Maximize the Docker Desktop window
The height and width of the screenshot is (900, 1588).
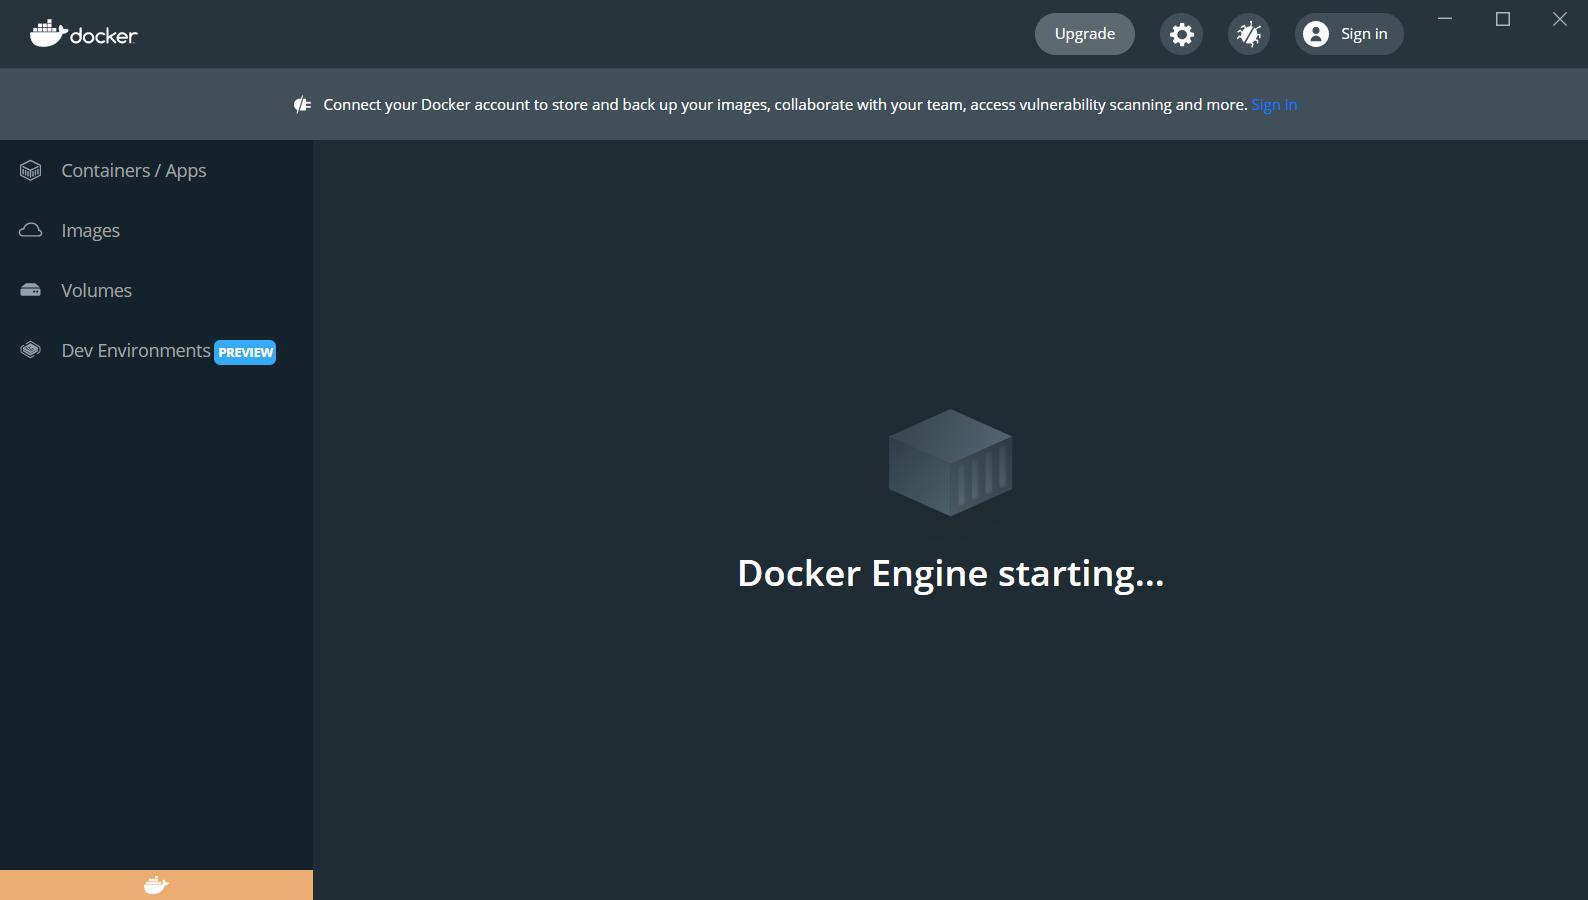(1502, 19)
